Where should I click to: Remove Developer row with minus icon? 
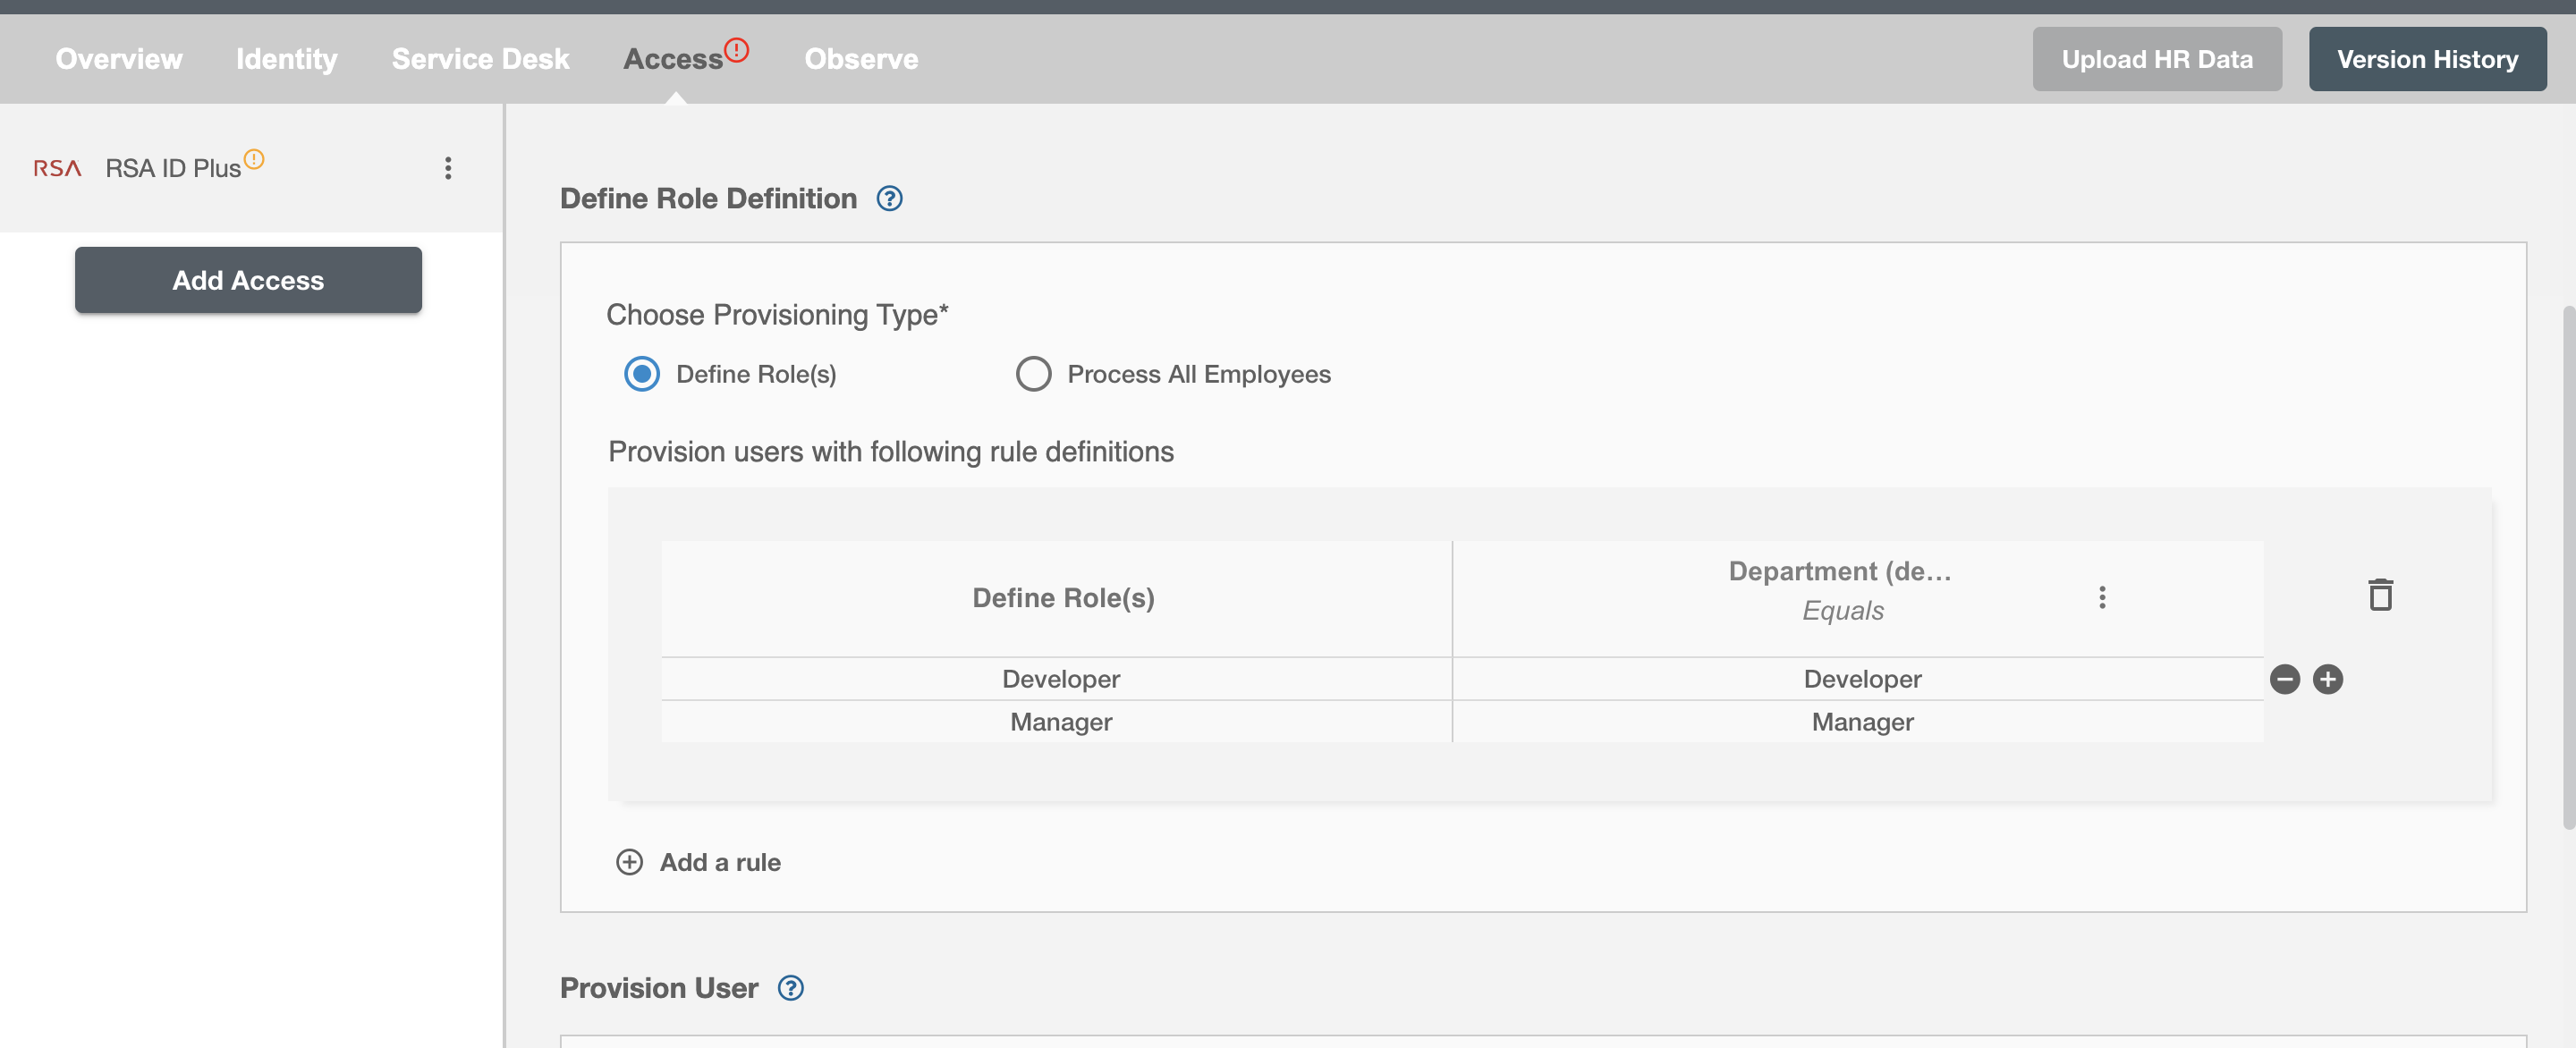point(2285,679)
